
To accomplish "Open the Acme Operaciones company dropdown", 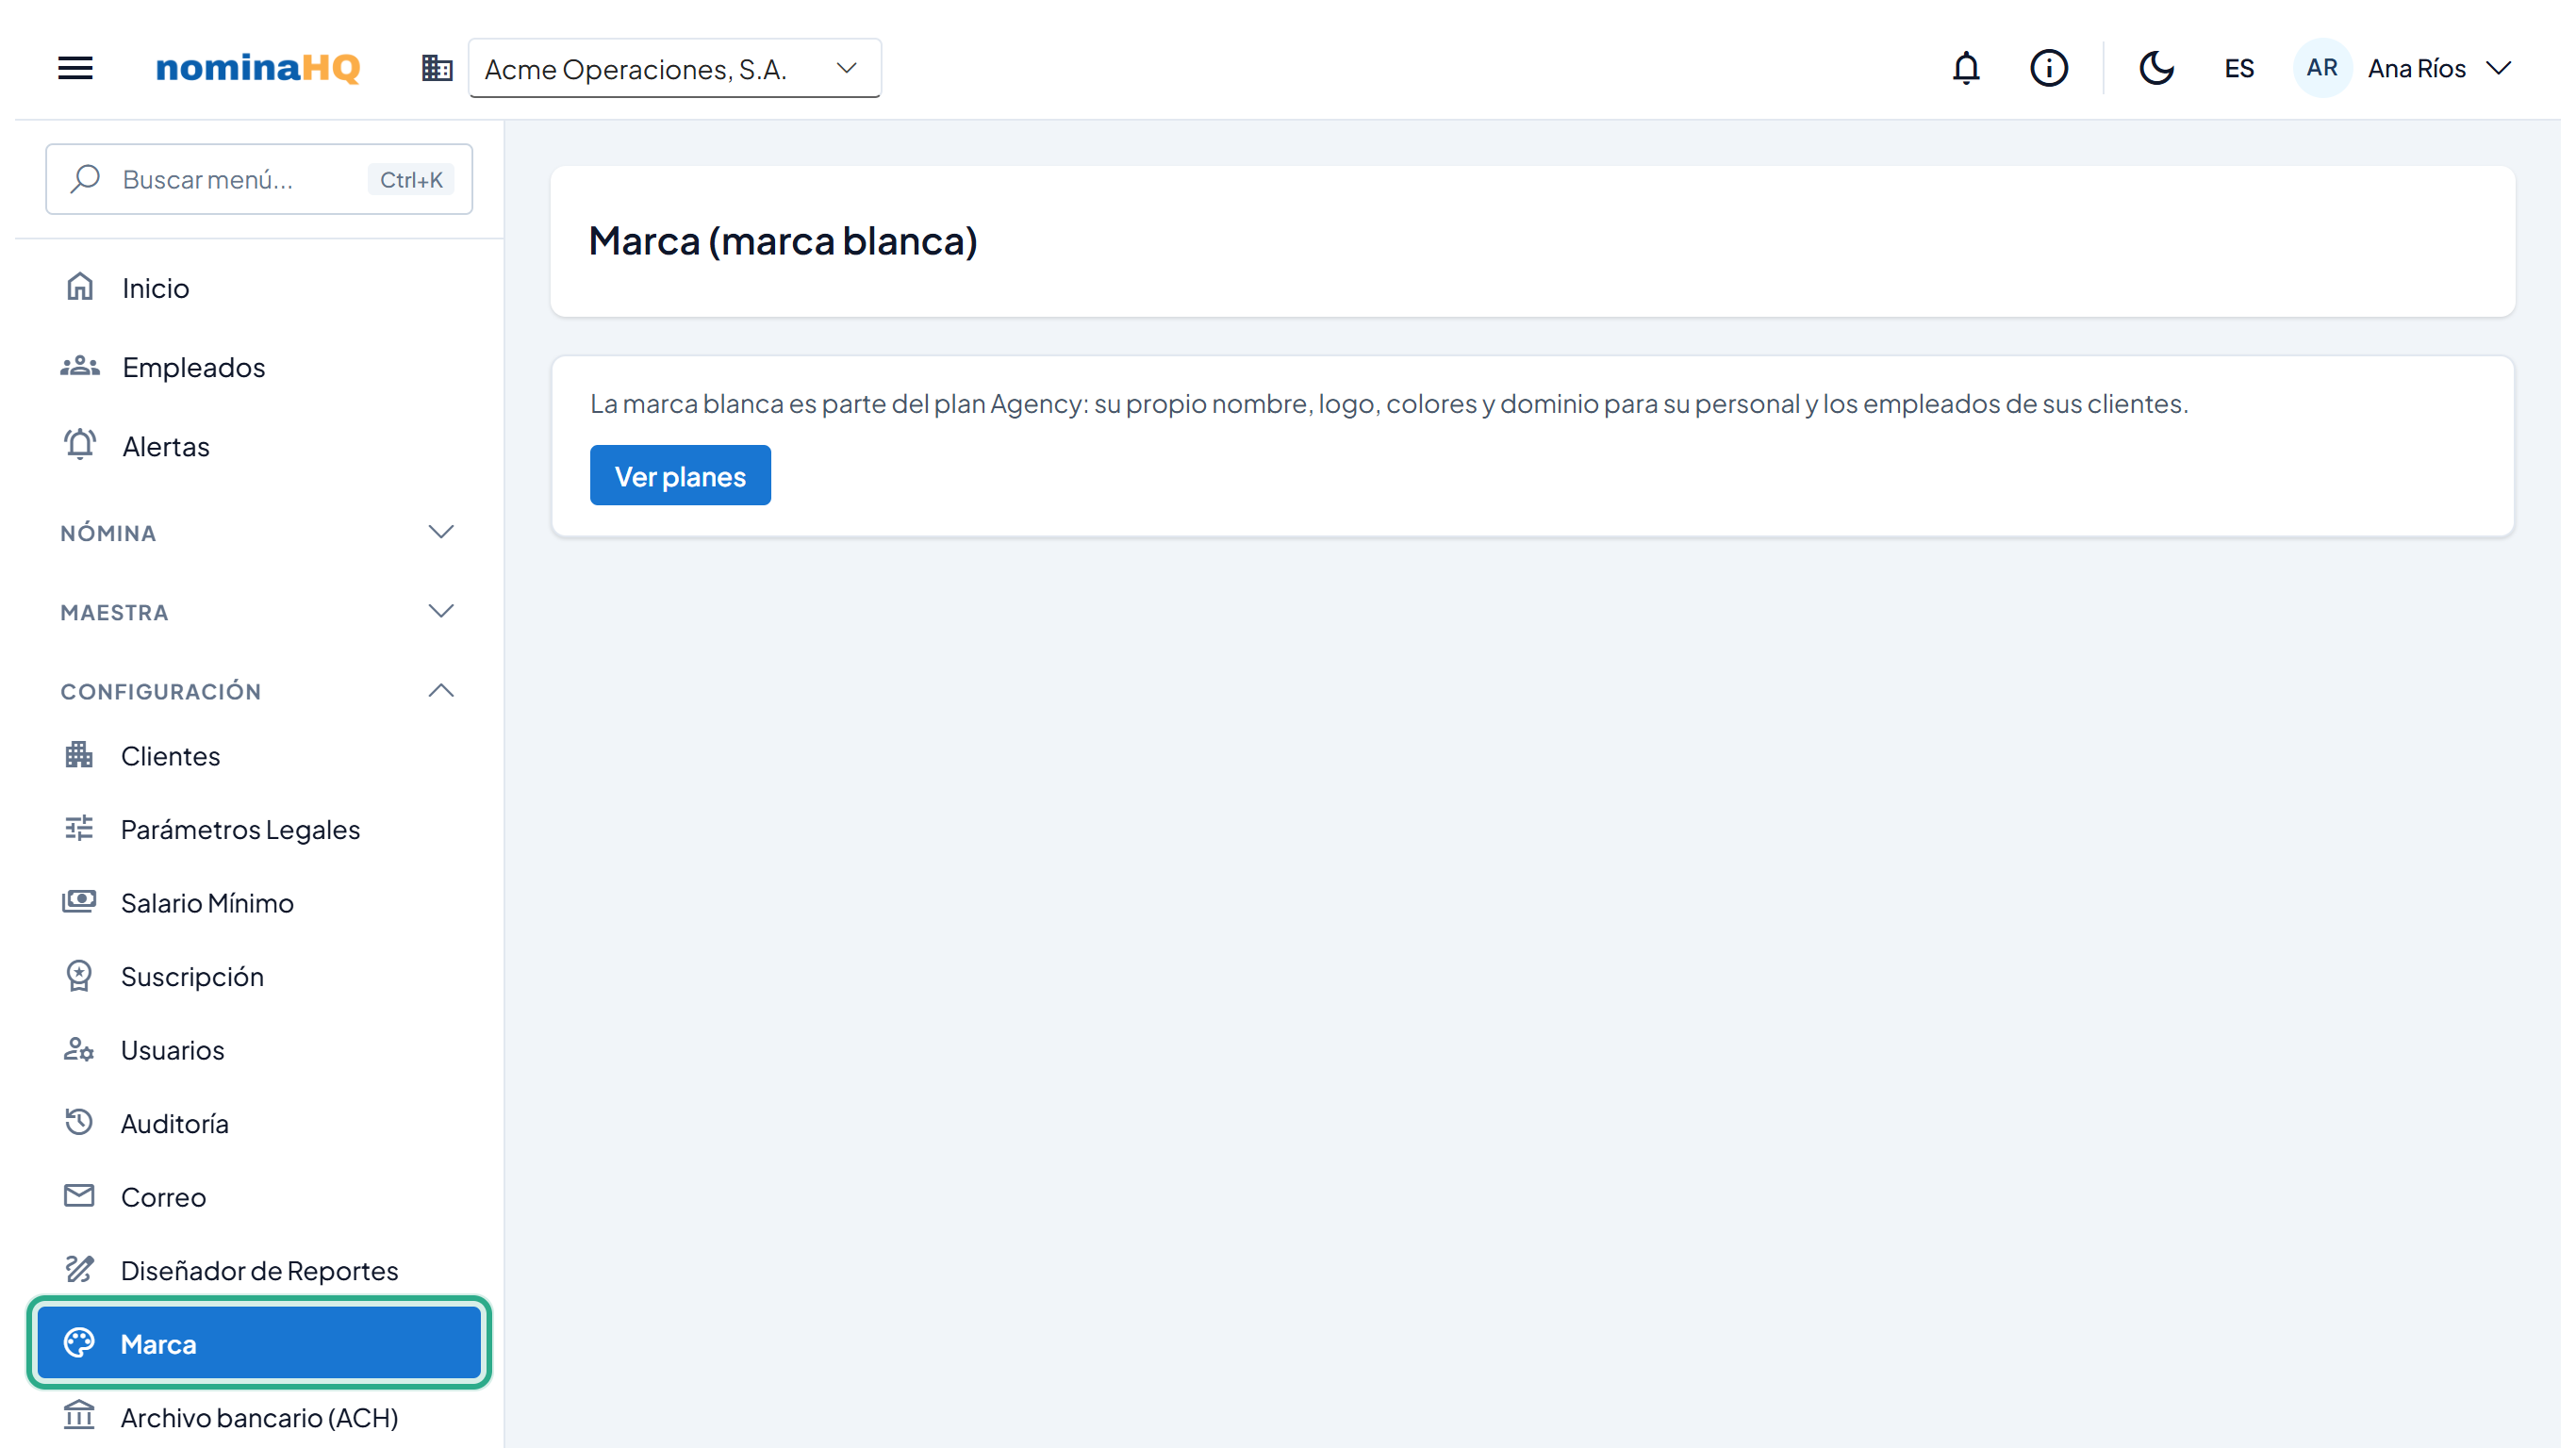I will tap(675, 68).
